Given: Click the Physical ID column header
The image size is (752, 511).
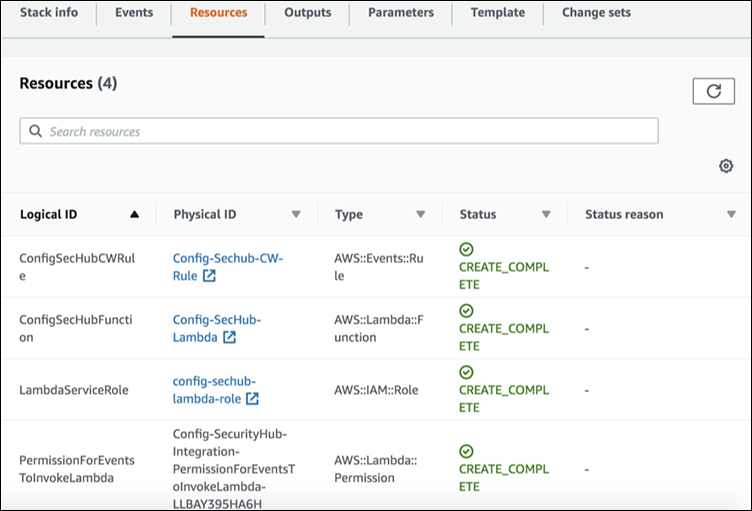Looking at the screenshot, I should 205,214.
